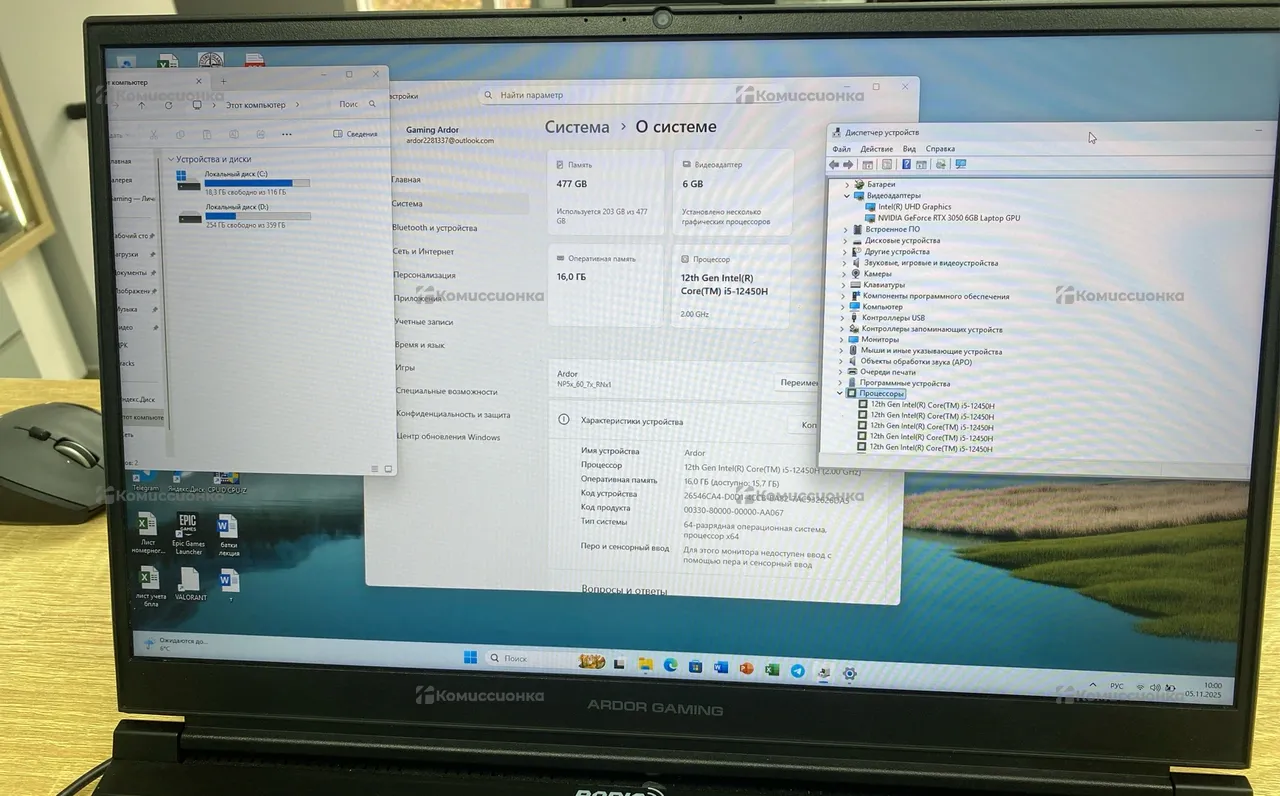Click the Windows Start button
Image resolution: width=1280 pixels, height=796 pixels.
(x=470, y=657)
